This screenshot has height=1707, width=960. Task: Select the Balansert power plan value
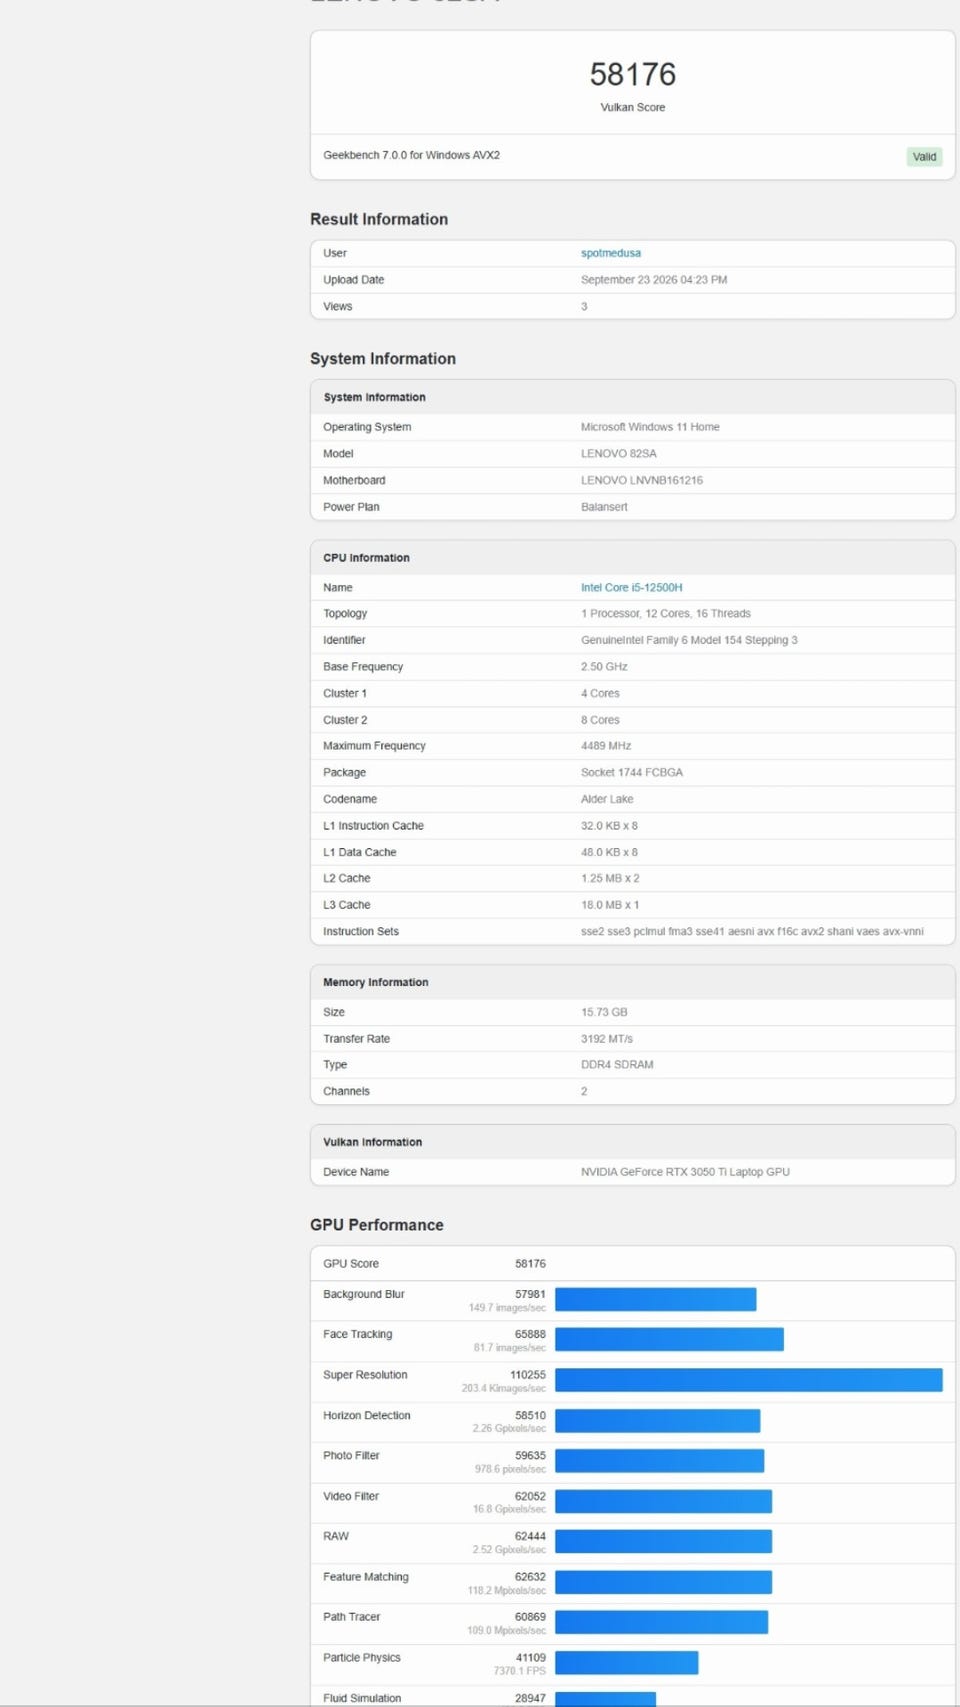tap(604, 507)
